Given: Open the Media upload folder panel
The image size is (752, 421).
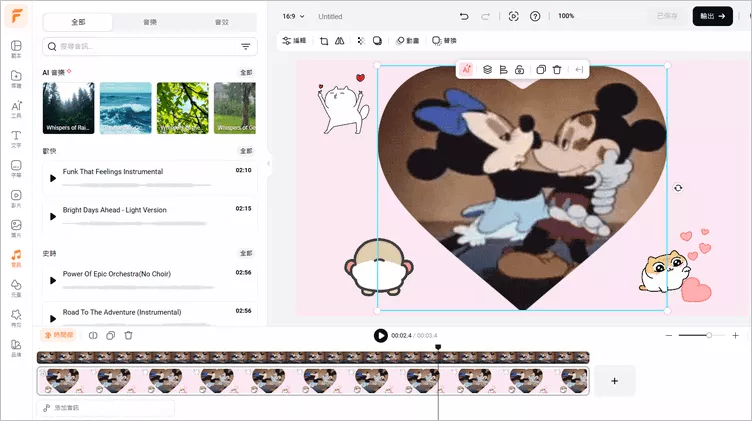Looking at the screenshot, I should coord(16,79).
